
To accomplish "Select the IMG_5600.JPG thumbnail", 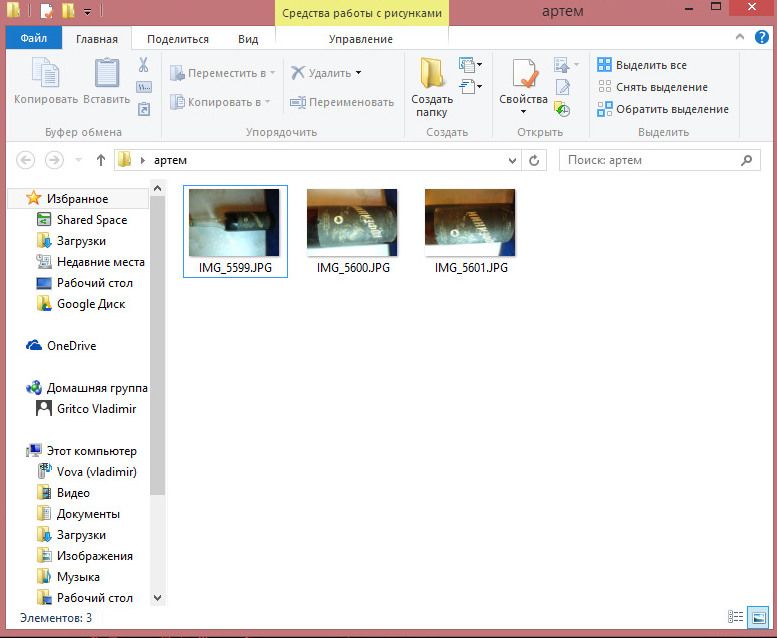I will coord(352,223).
